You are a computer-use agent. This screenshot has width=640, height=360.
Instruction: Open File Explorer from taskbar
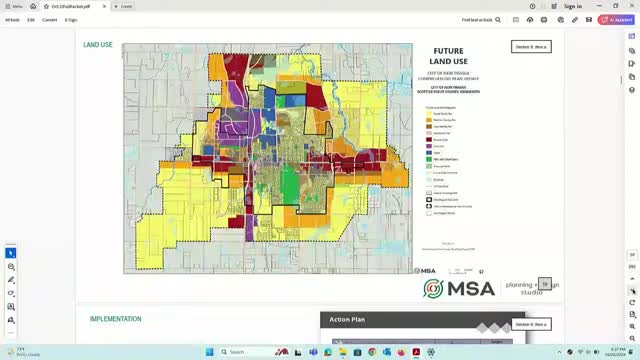point(342,352)
